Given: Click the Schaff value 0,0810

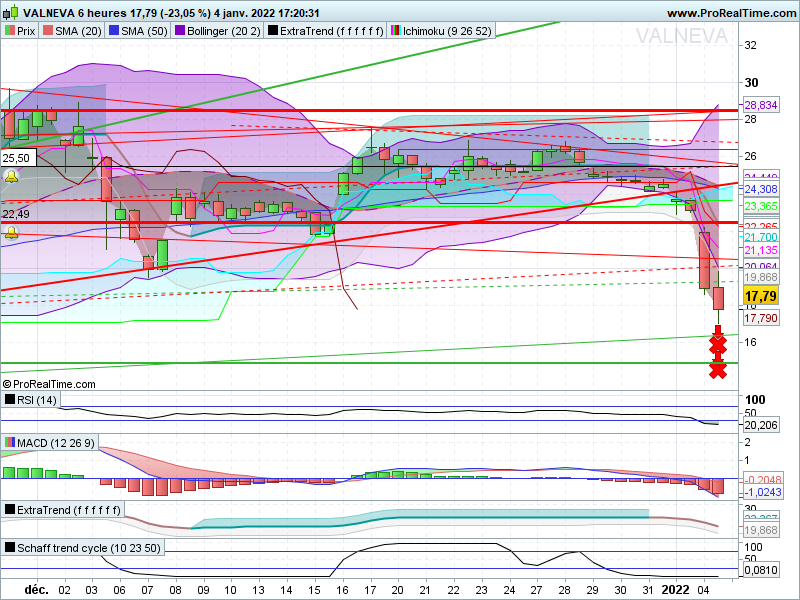Looking at the screenshot, I should 761,570.
